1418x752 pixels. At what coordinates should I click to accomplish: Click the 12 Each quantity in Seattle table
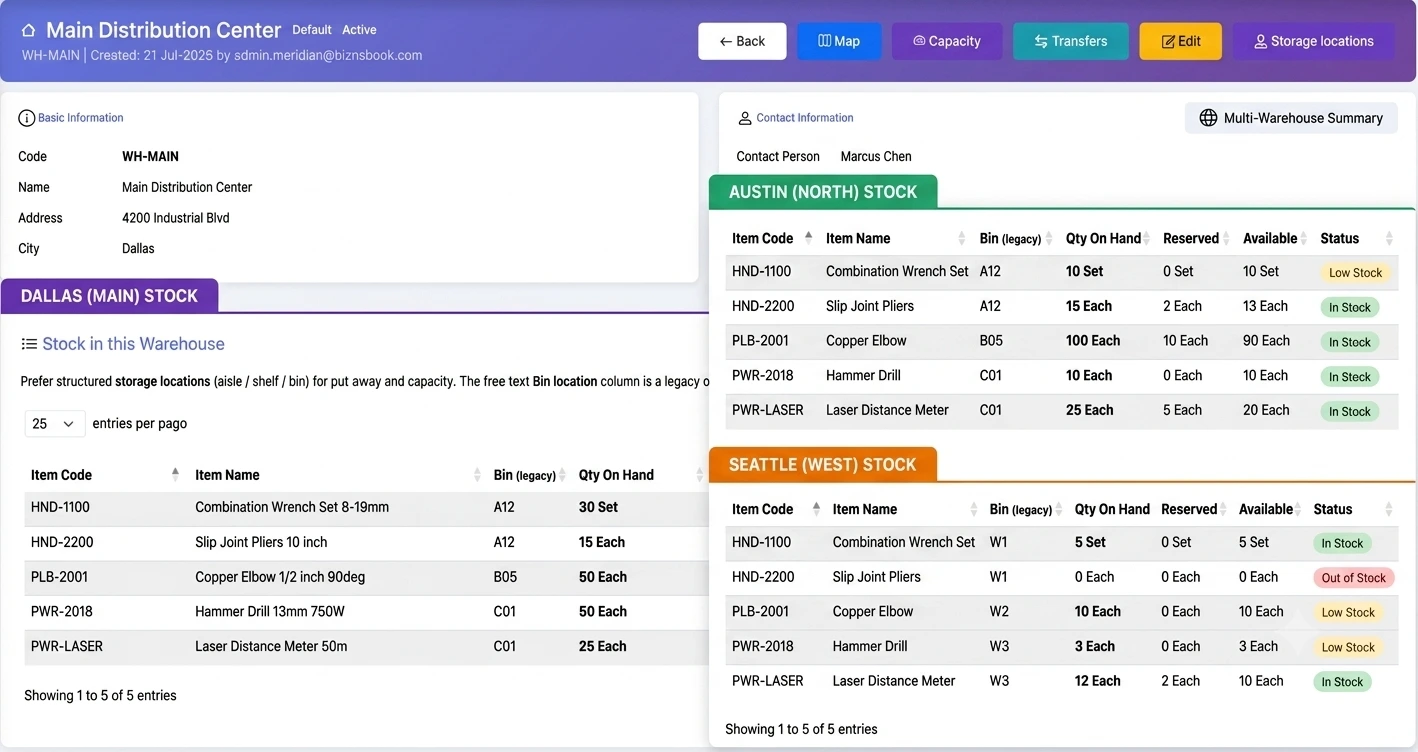point(1098,681)
